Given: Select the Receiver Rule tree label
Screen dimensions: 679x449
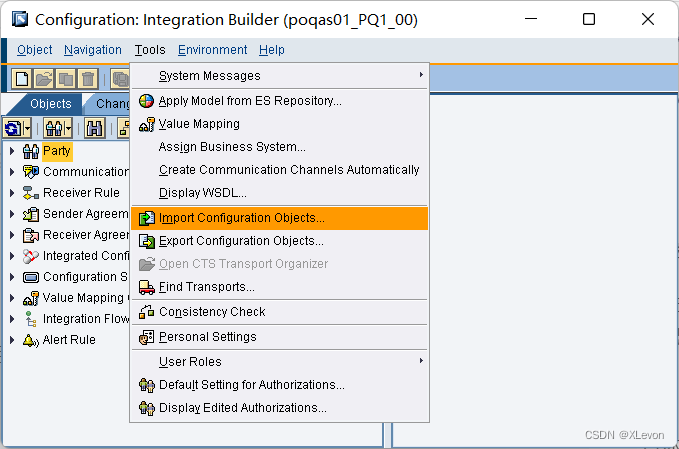Looking at the screenshot, I should (81, 193).
